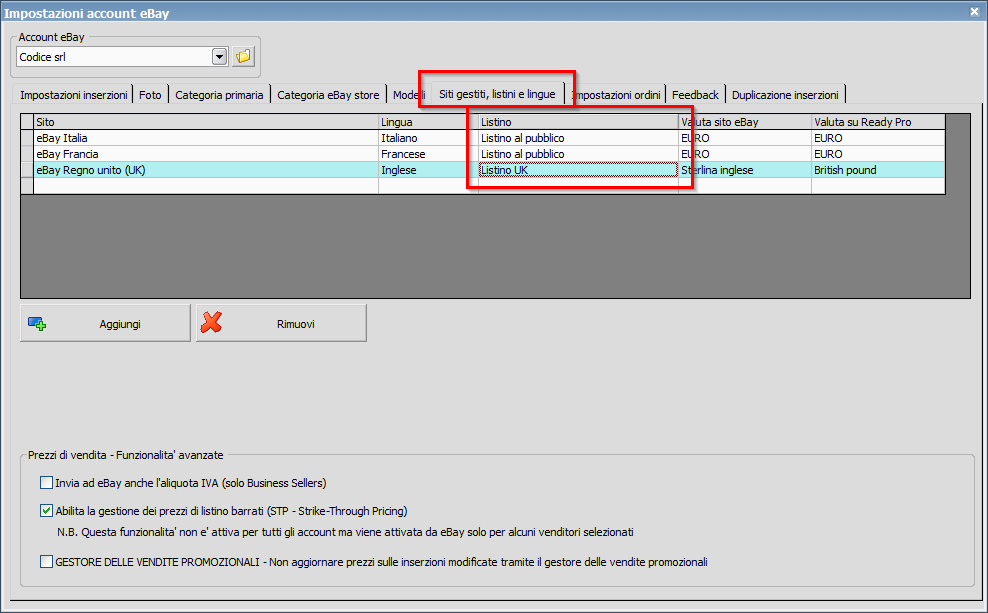Tick GESTORE DELLE VENDITE PROMOZIONALI checkbox
This screenshot has height=613, width=988.
(x=46, y=561)
